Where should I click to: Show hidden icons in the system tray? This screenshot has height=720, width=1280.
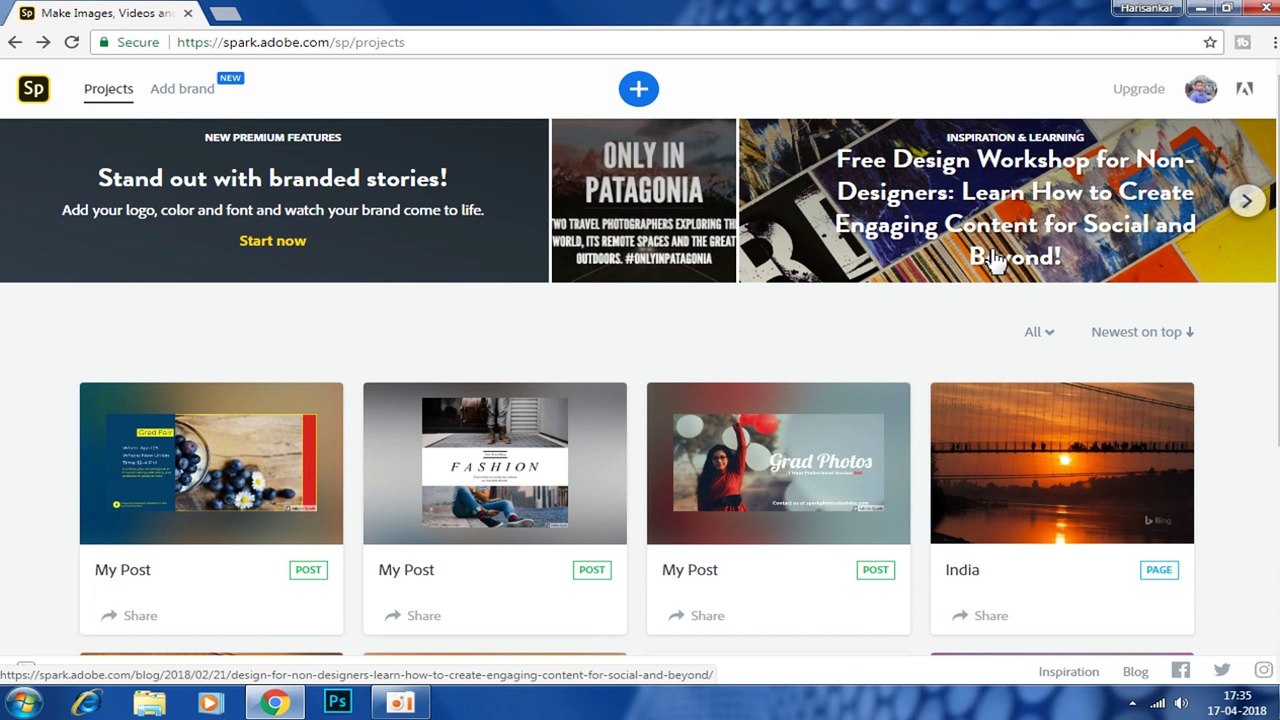coord(1132,703)
